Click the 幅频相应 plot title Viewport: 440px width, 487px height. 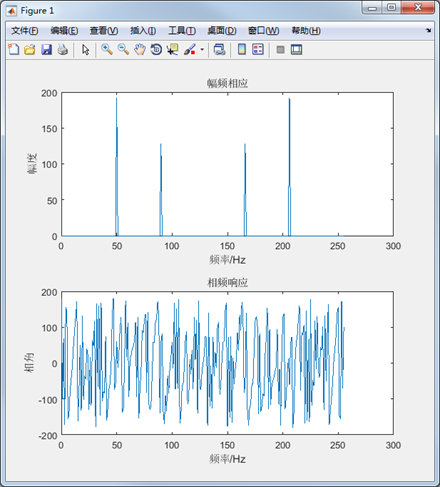click(227, 83)
